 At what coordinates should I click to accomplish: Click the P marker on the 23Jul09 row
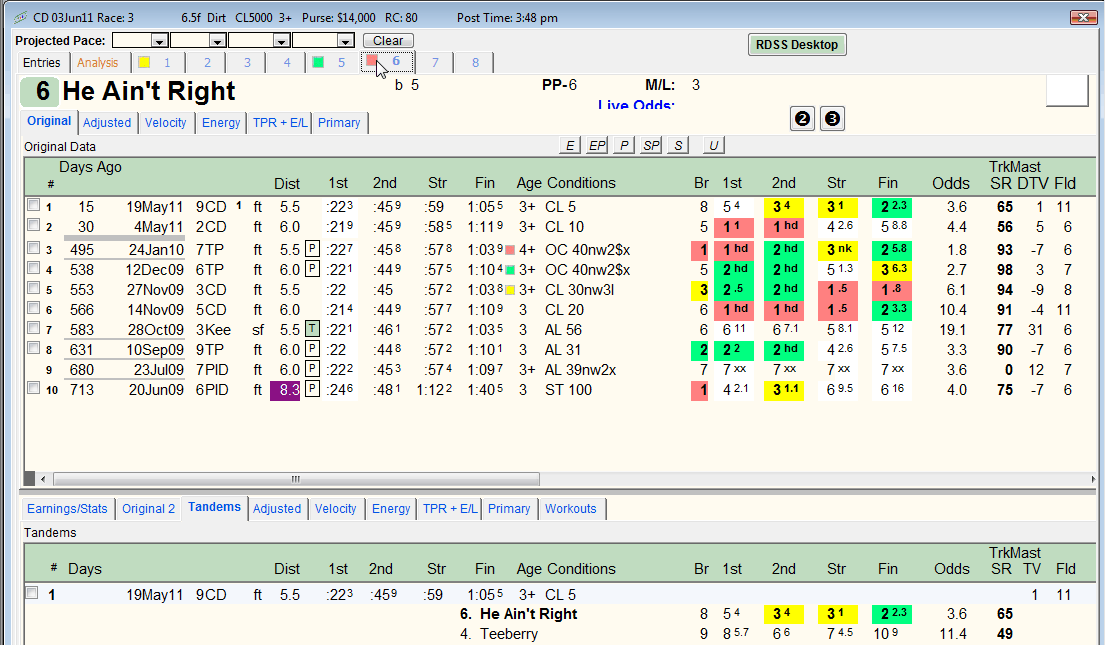312,369
